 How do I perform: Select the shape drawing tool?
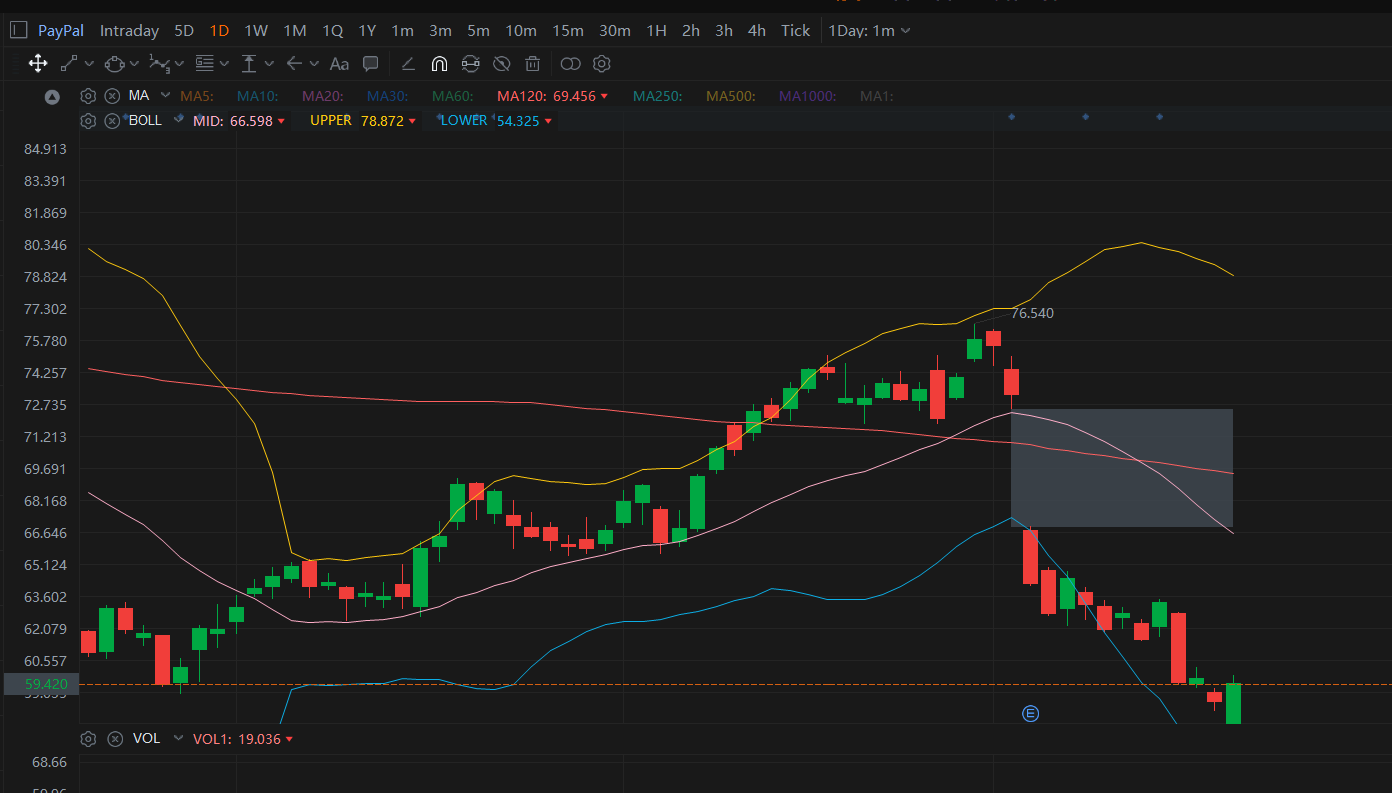[x=115, y=64]
